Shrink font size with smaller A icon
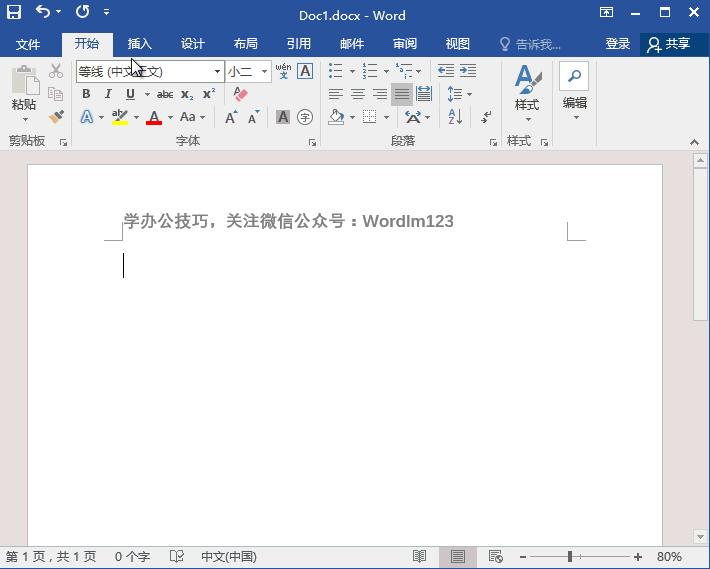Image resolution: width=710 pixels, height=569 pixels. (254, 117)
